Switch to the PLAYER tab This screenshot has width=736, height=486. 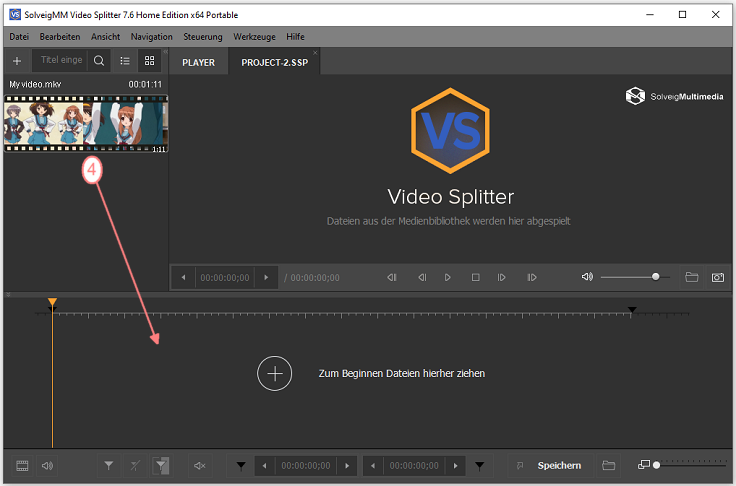coord(199,62)
